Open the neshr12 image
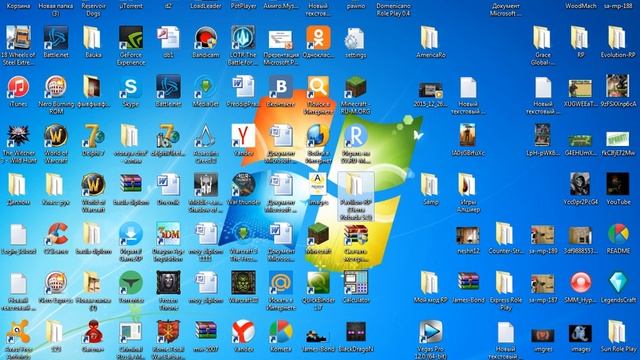This screenshot has width=640, height=360. click(468, 235)
